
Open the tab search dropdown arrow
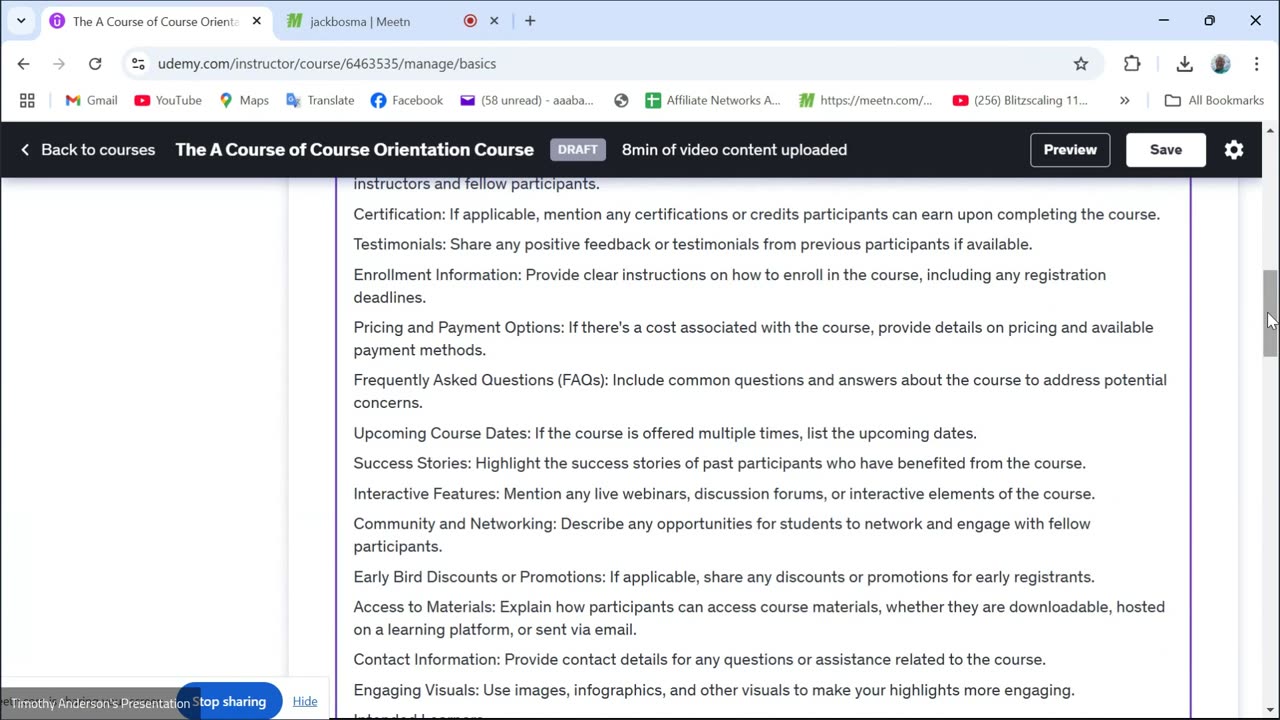click(x=20, y=21)
